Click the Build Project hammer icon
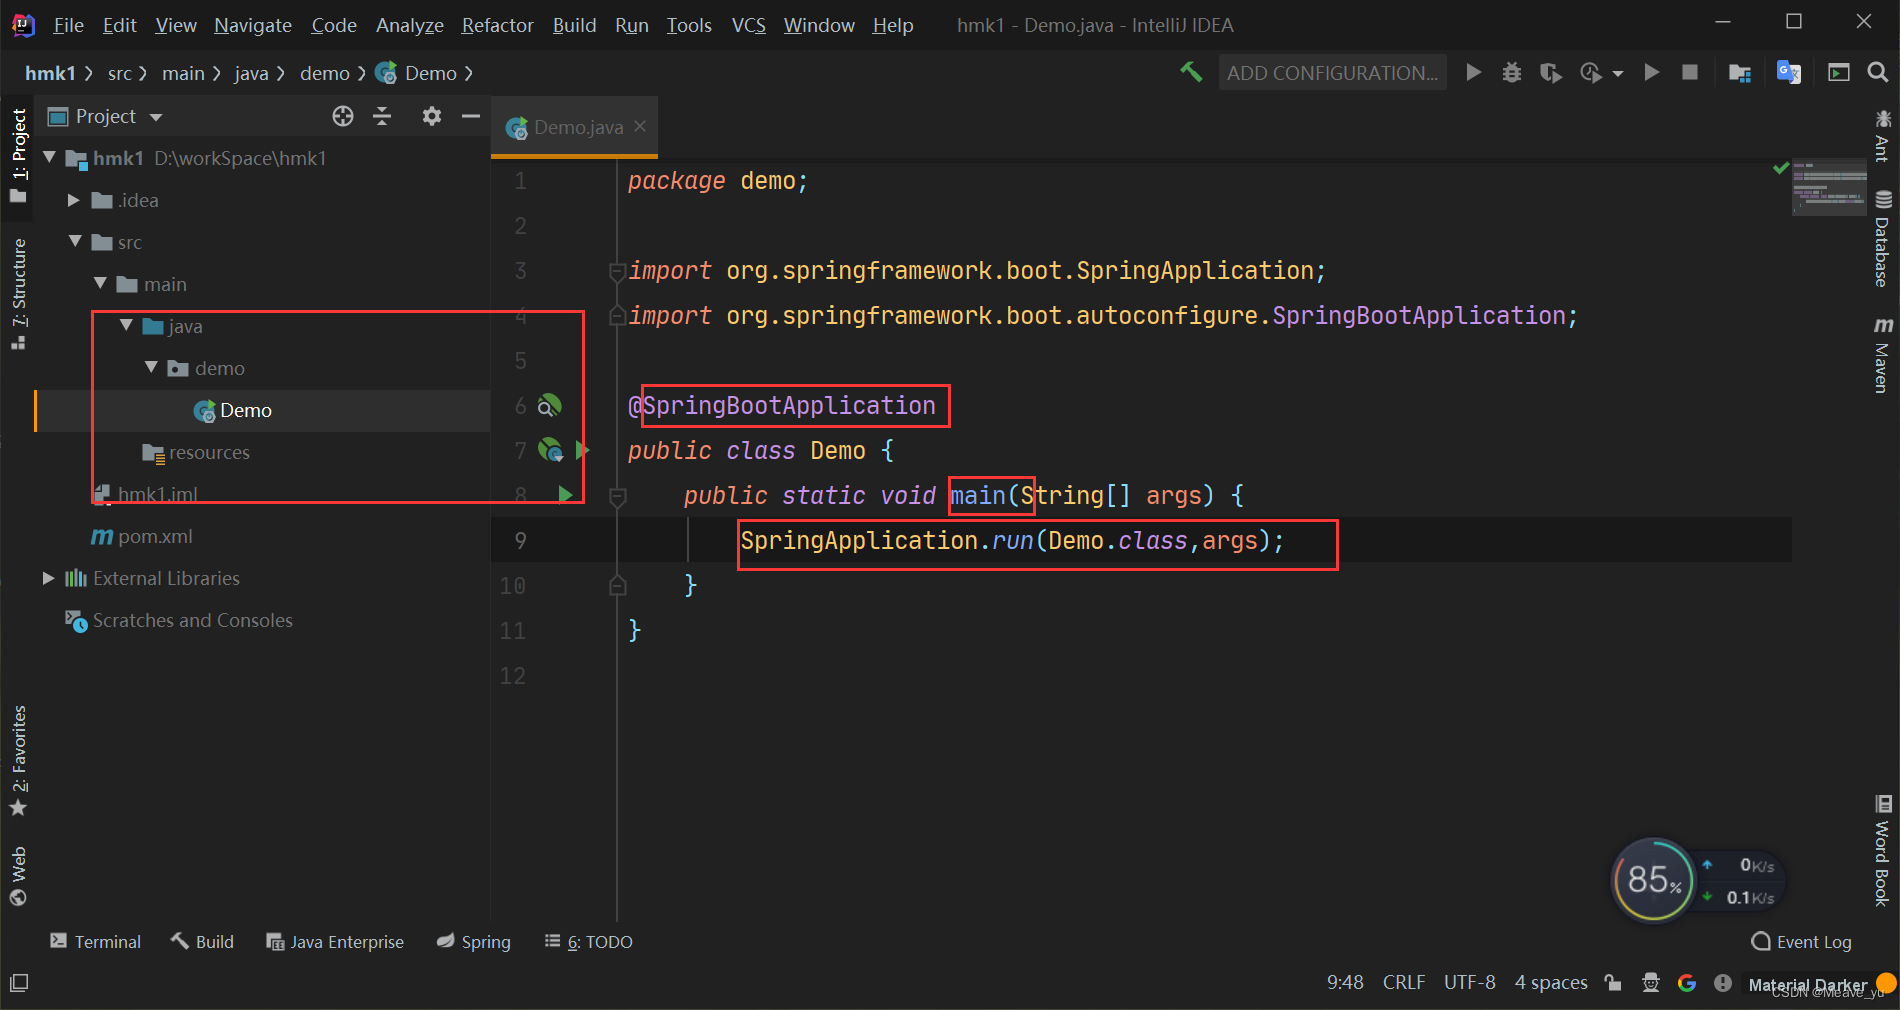Image resolution: width=1900 pixels, height=1010 pixels. [1191, 72]
